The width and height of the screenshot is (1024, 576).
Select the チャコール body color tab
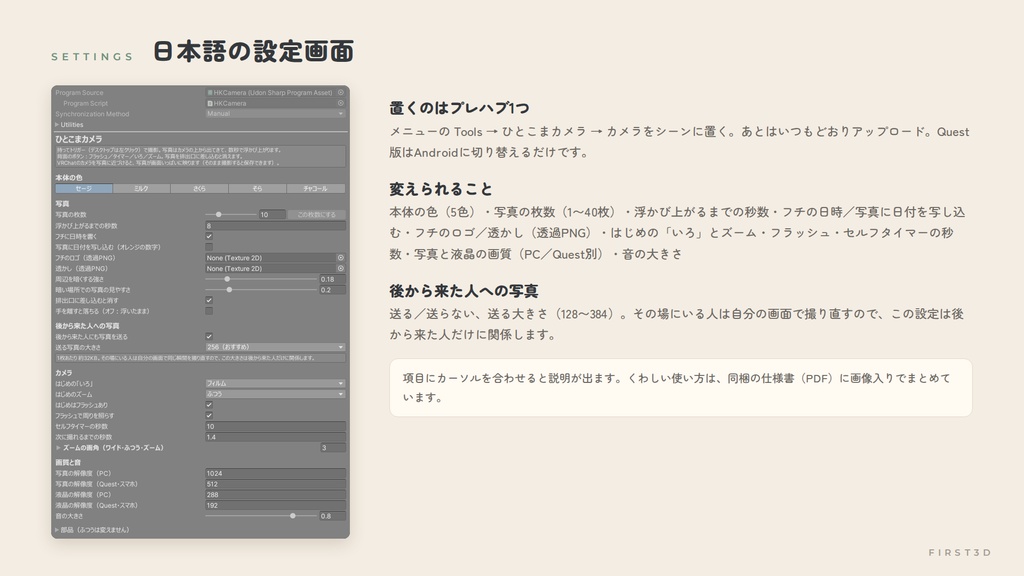click(x=315, y=189)
